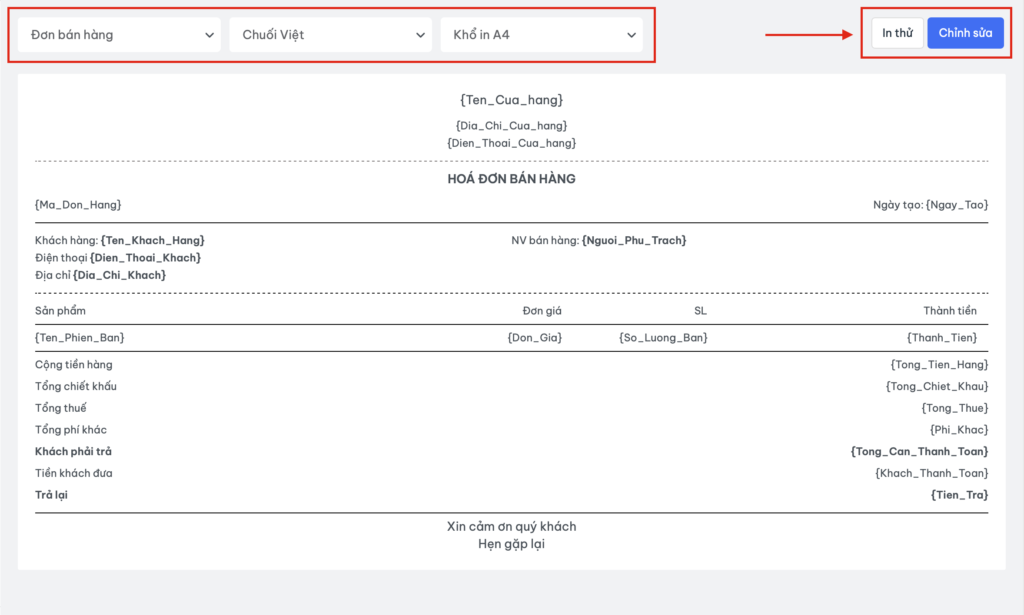Click the HOÁ ĐƠN BÁN HÀNG title
This screenshot has width=1024, height=615.
[511, 179]
